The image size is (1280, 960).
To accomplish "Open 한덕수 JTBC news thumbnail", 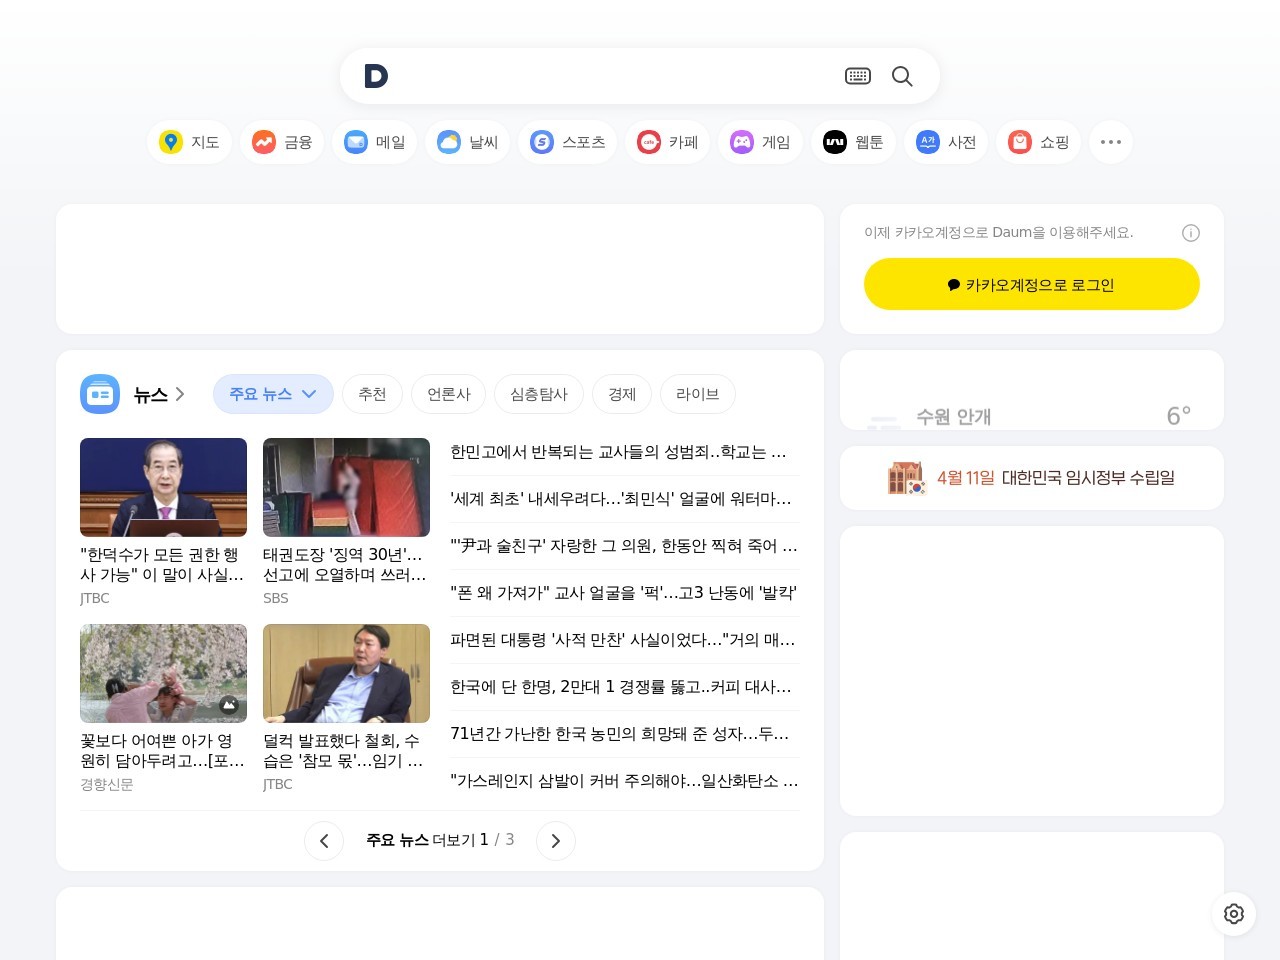I will tap(163, 487).
